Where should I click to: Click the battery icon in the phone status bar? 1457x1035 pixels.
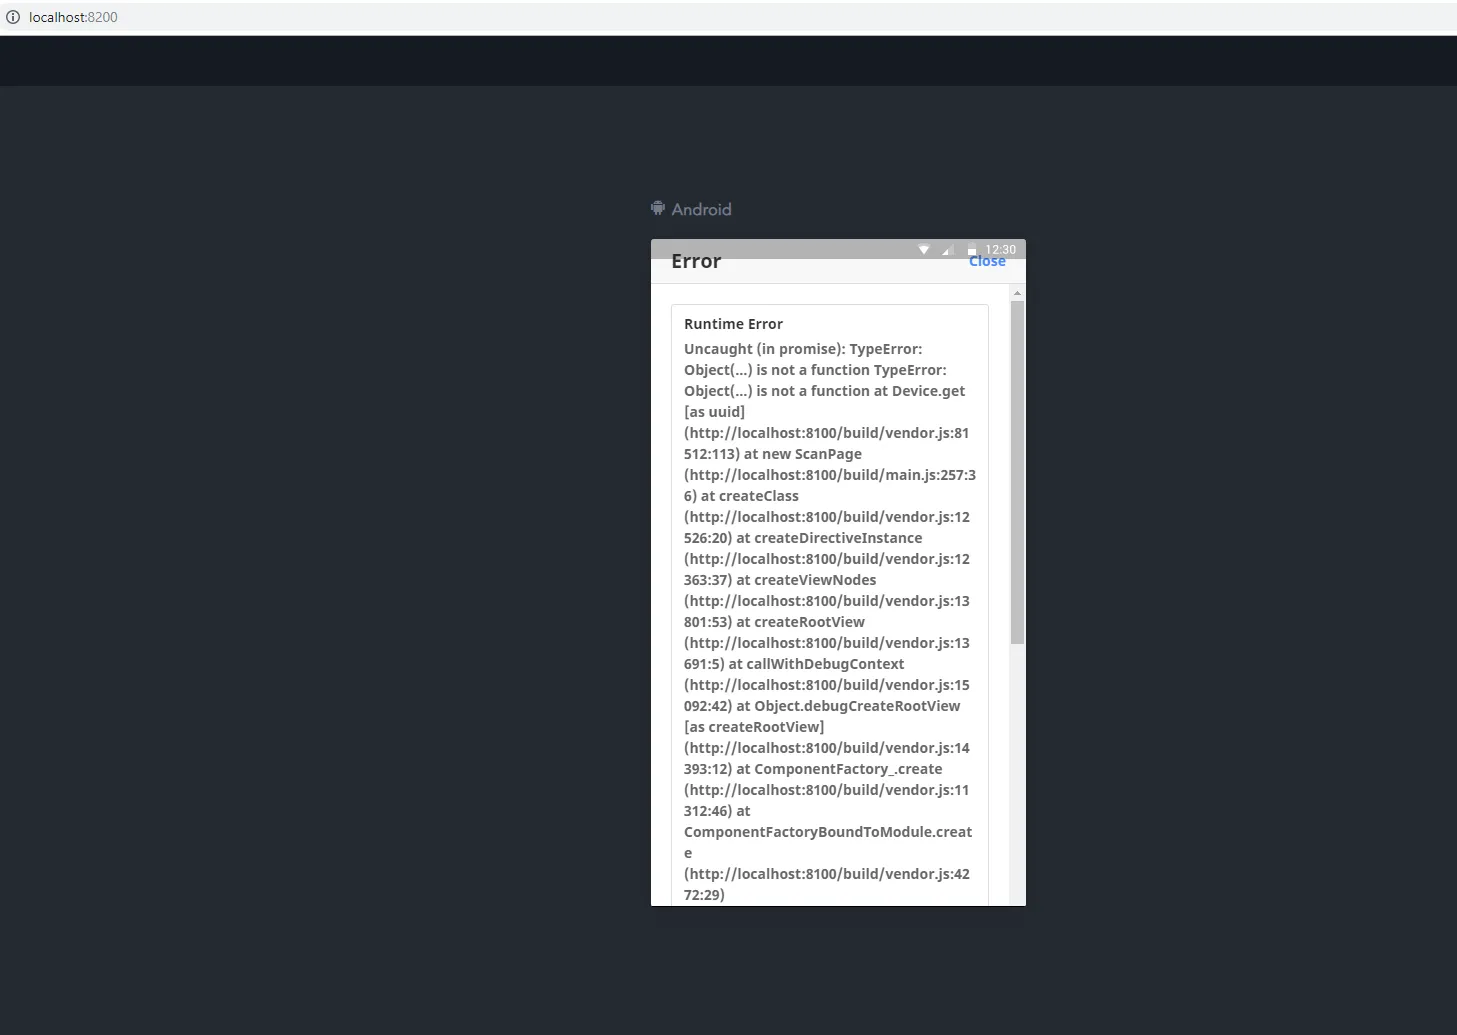(x=971, y=249)
